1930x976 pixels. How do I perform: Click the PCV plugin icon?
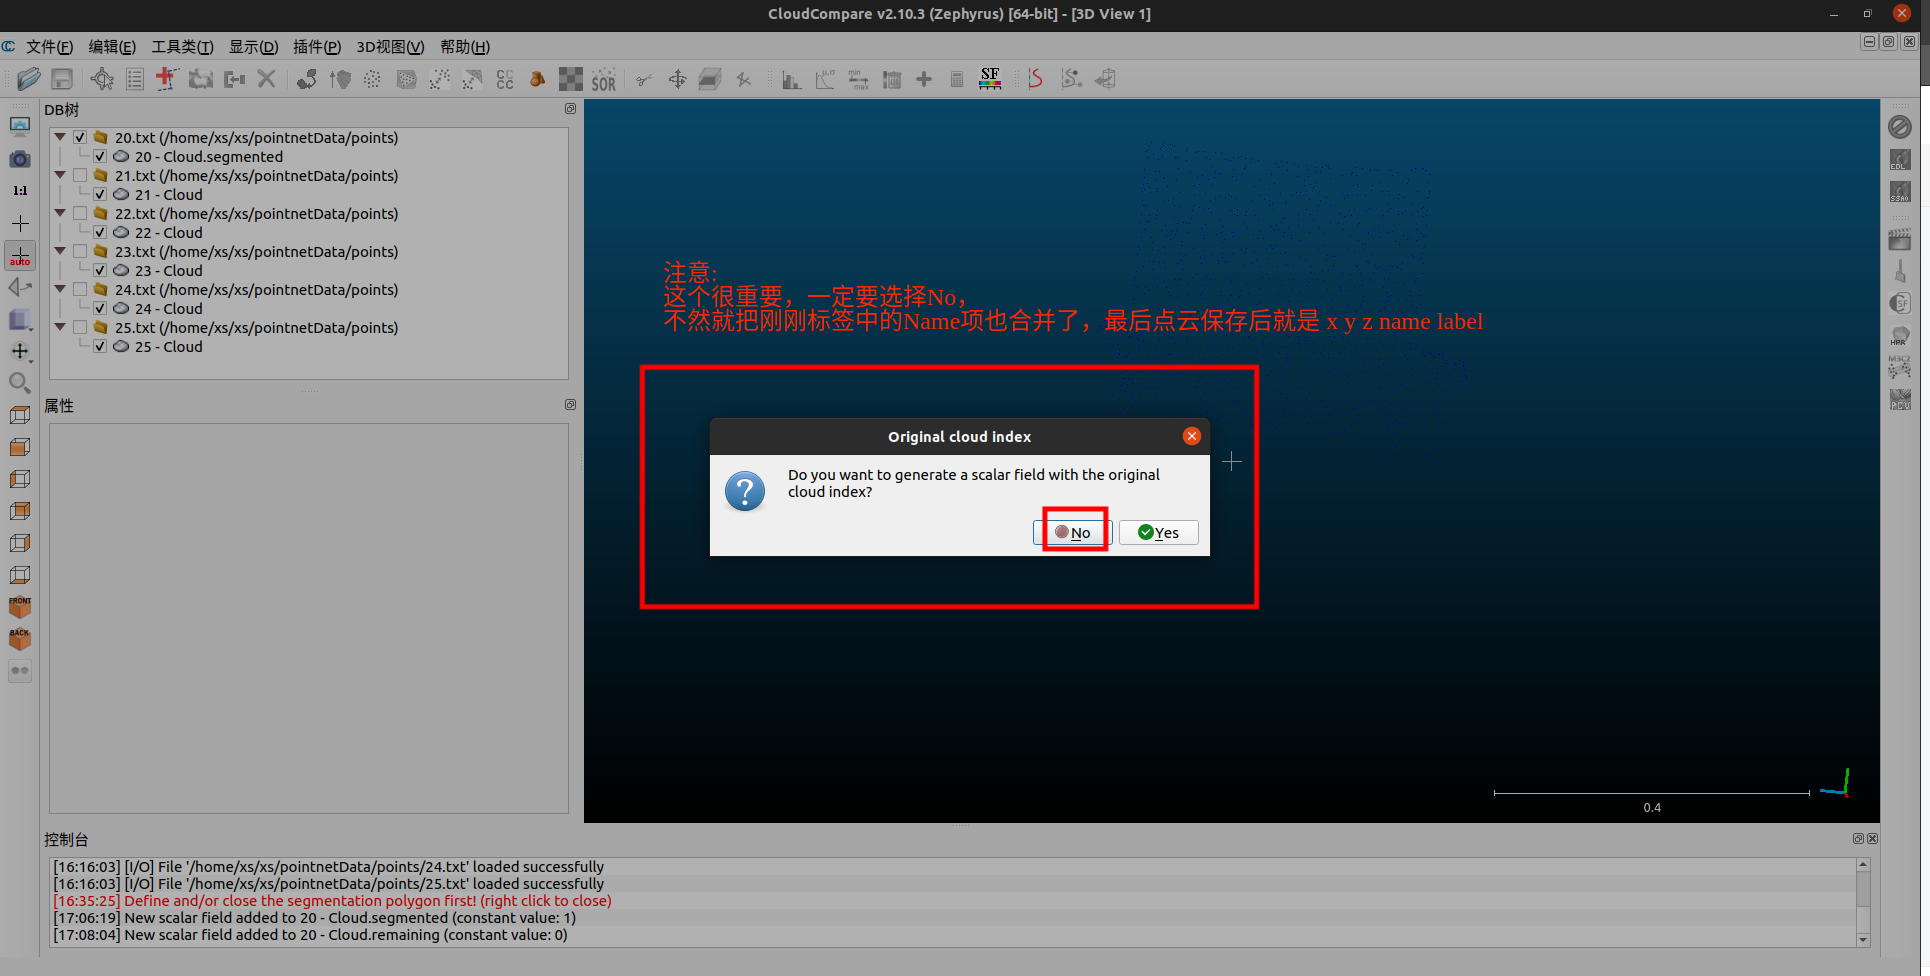click(x=1900, y=399)
